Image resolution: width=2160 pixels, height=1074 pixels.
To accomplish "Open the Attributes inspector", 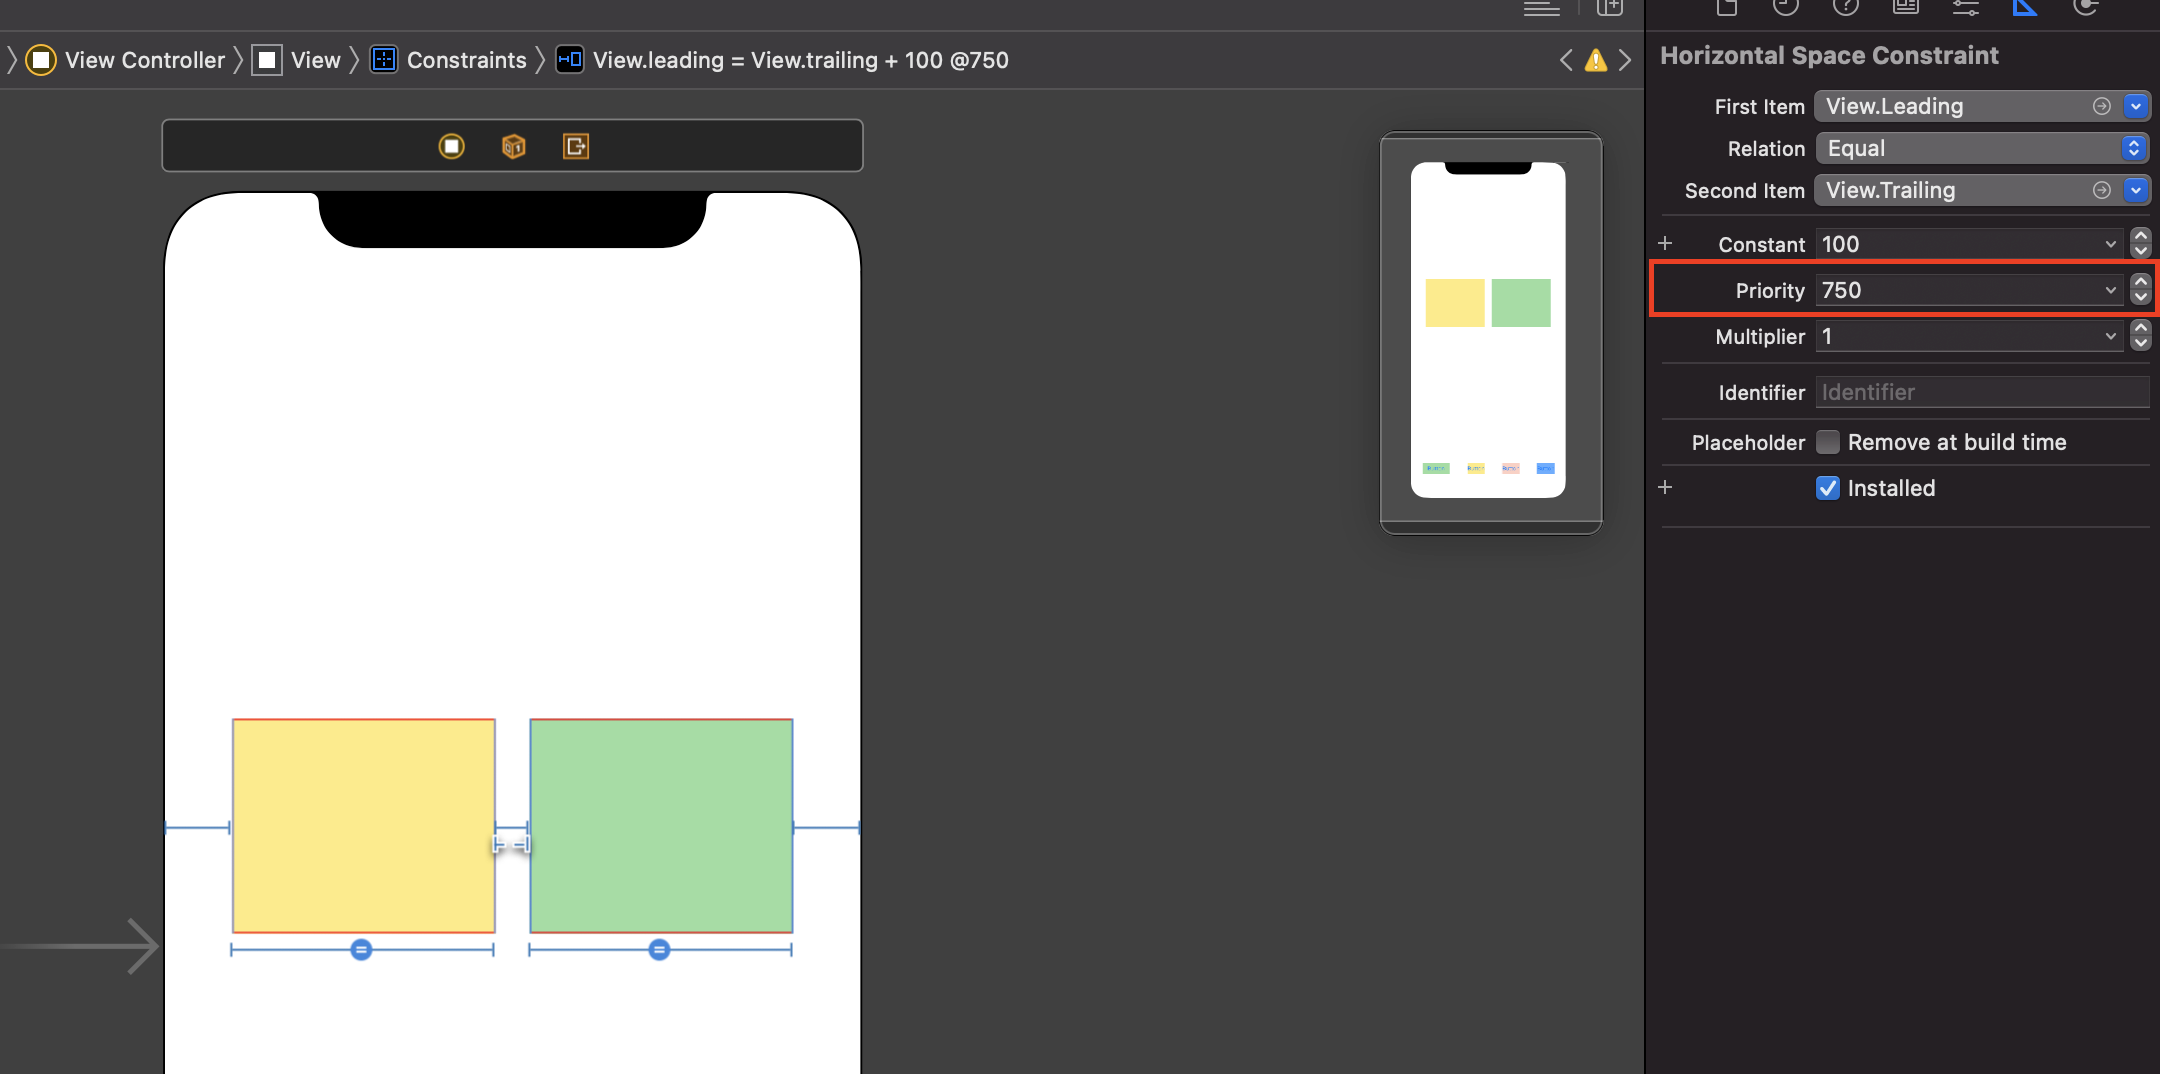I will [x=1964, y=8].
